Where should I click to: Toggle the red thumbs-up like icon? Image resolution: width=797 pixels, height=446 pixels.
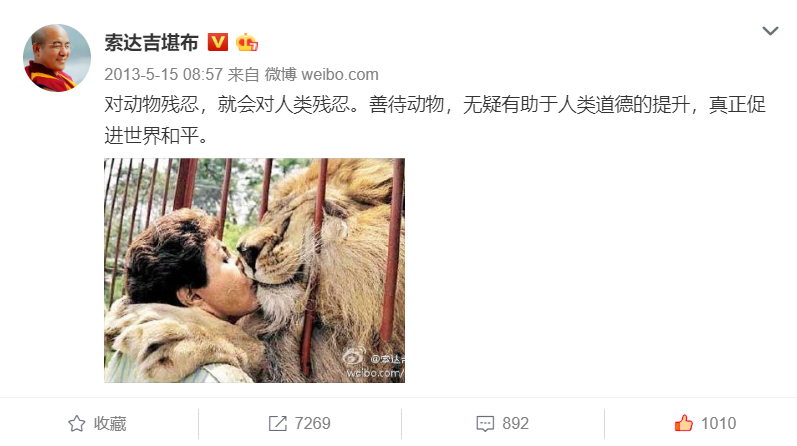[x=684, y=423]
